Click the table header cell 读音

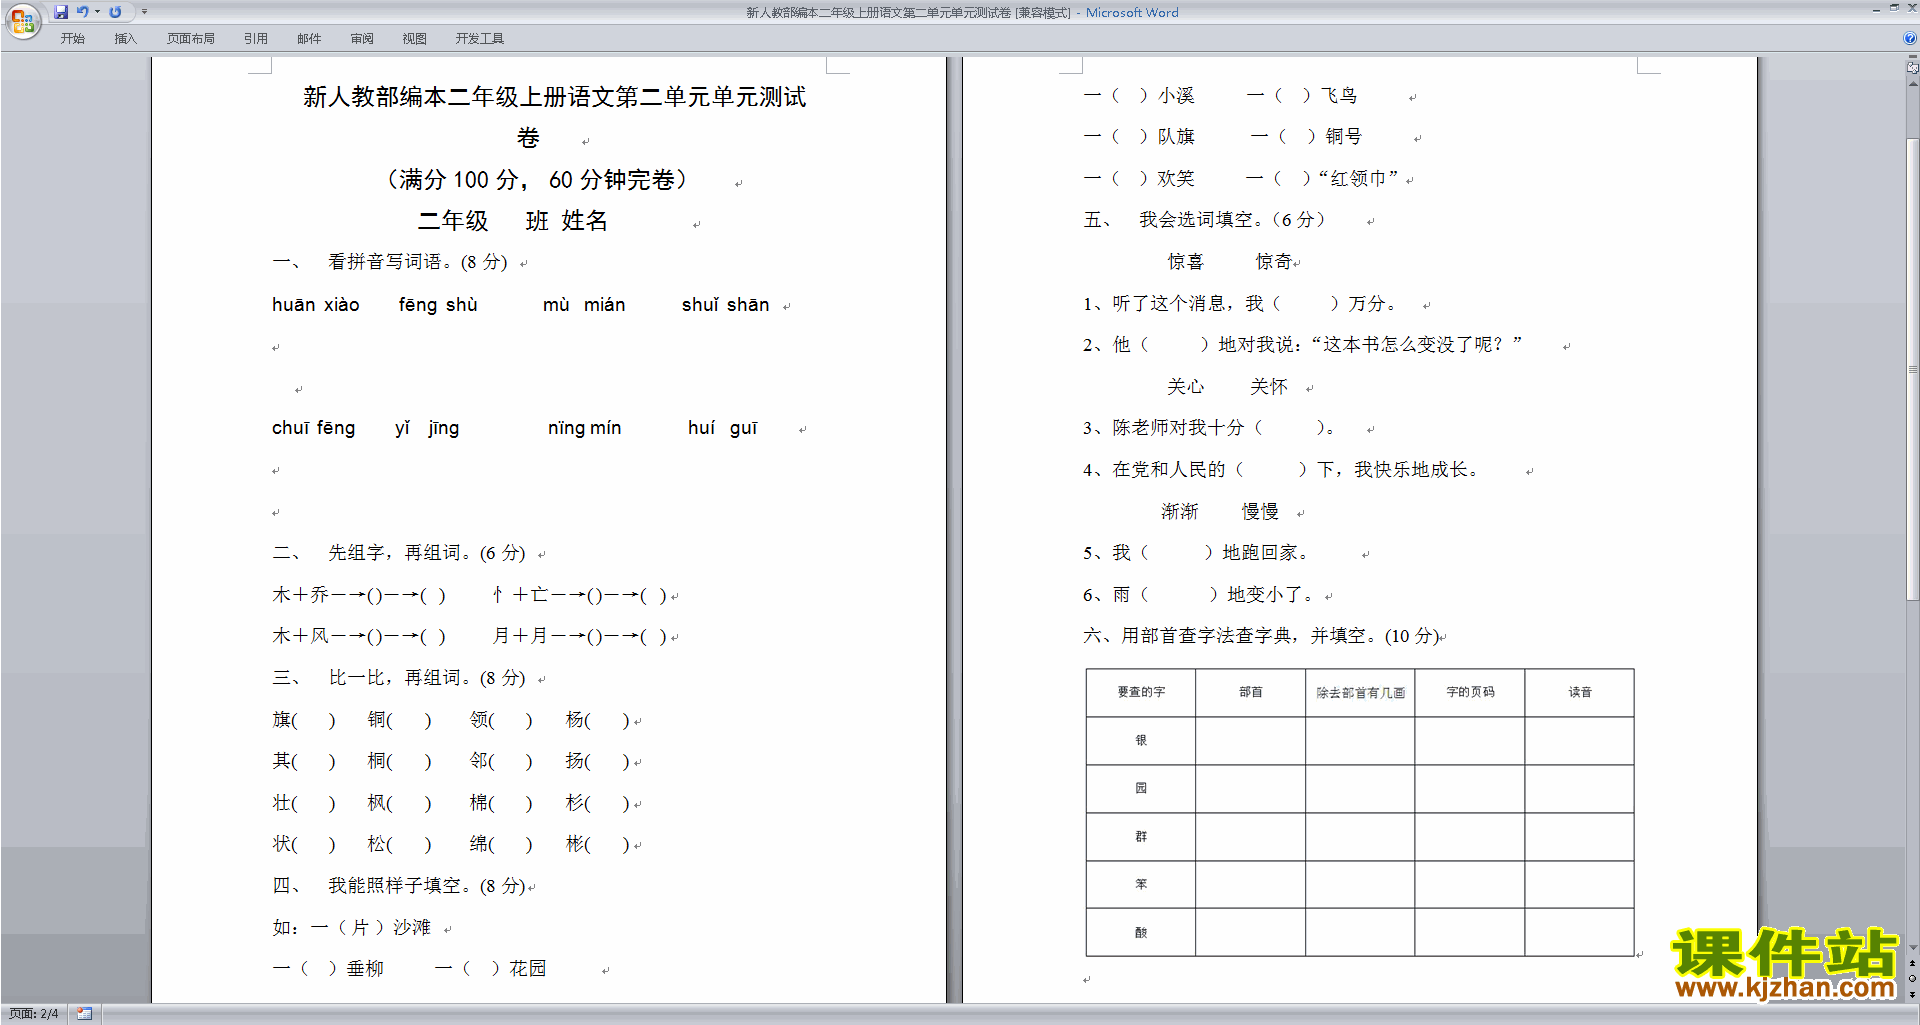(1580, 693)
